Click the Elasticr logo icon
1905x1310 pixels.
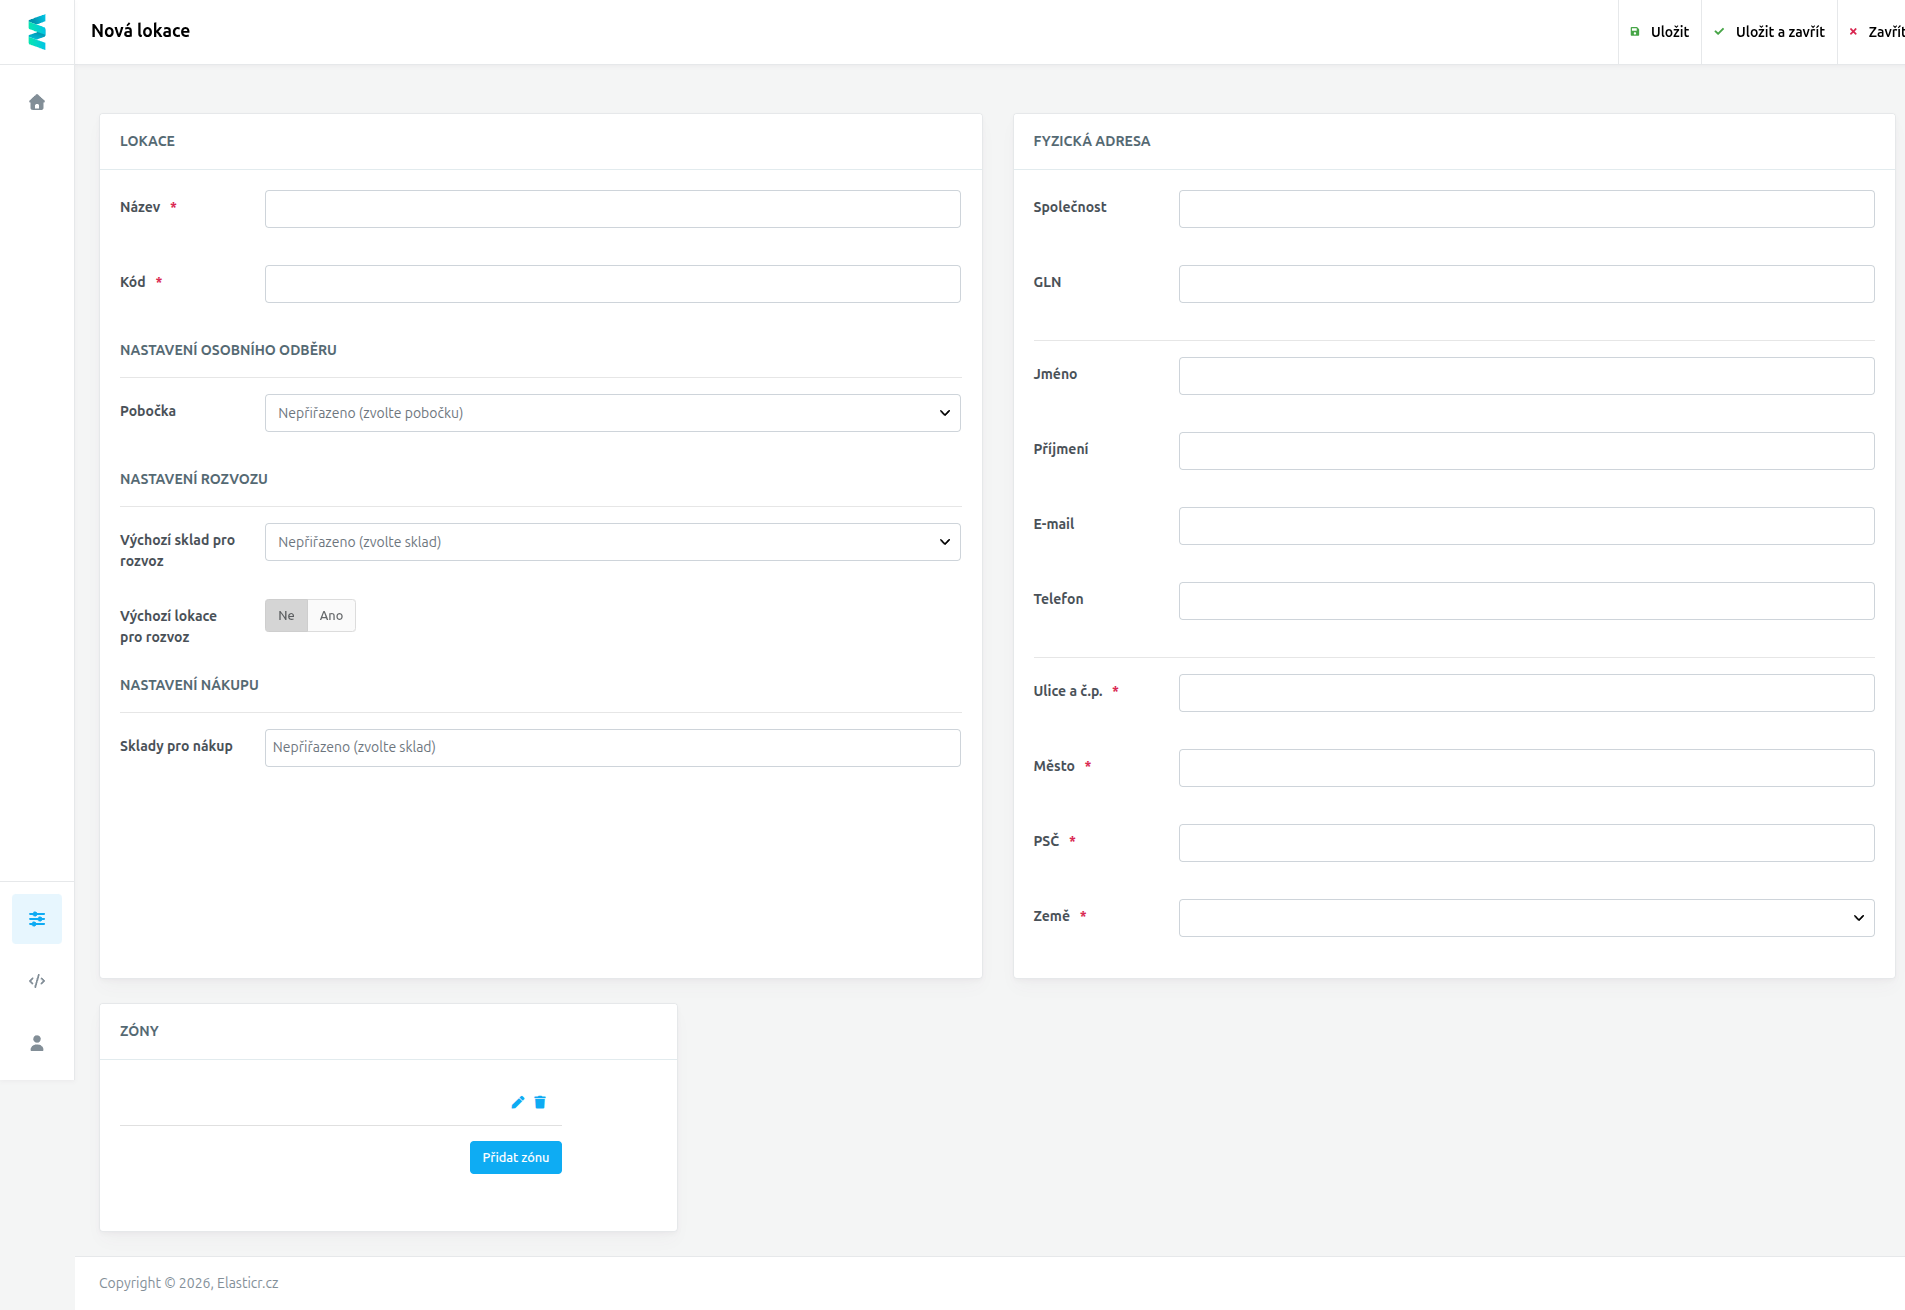pos(37,32)
